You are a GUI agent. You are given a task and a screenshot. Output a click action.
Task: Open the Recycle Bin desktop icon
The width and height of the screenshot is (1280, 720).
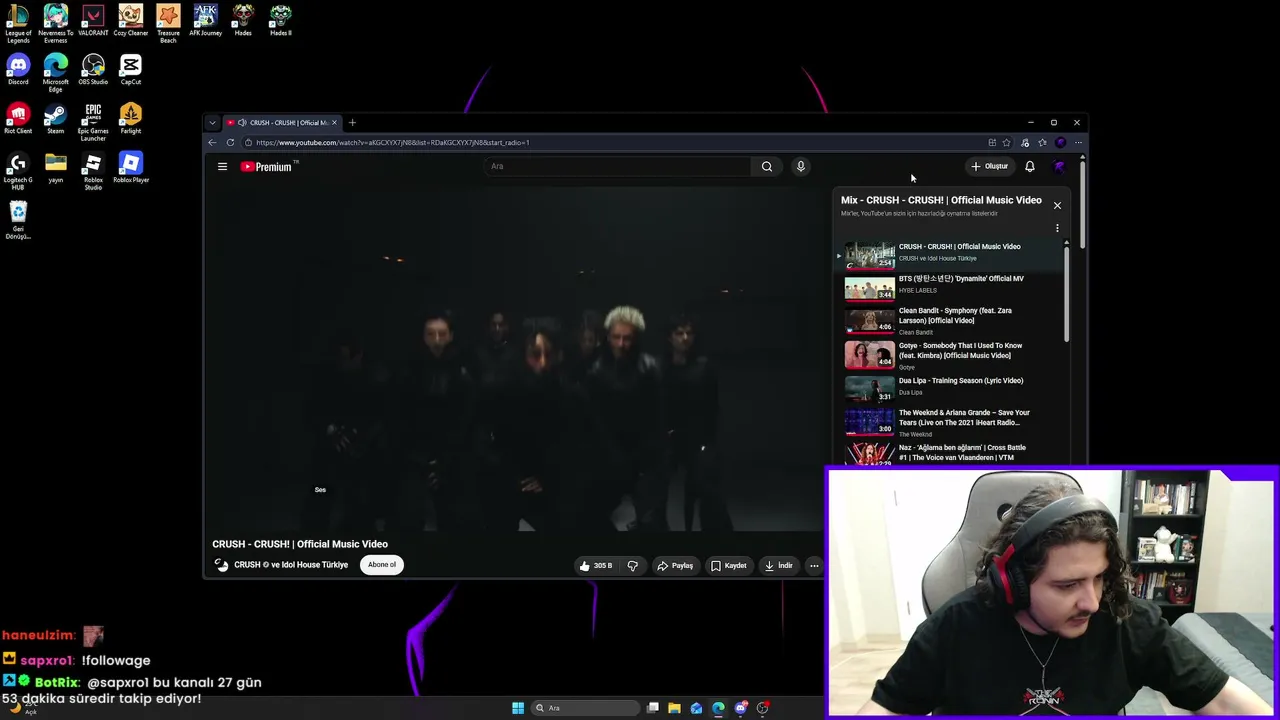18,221
